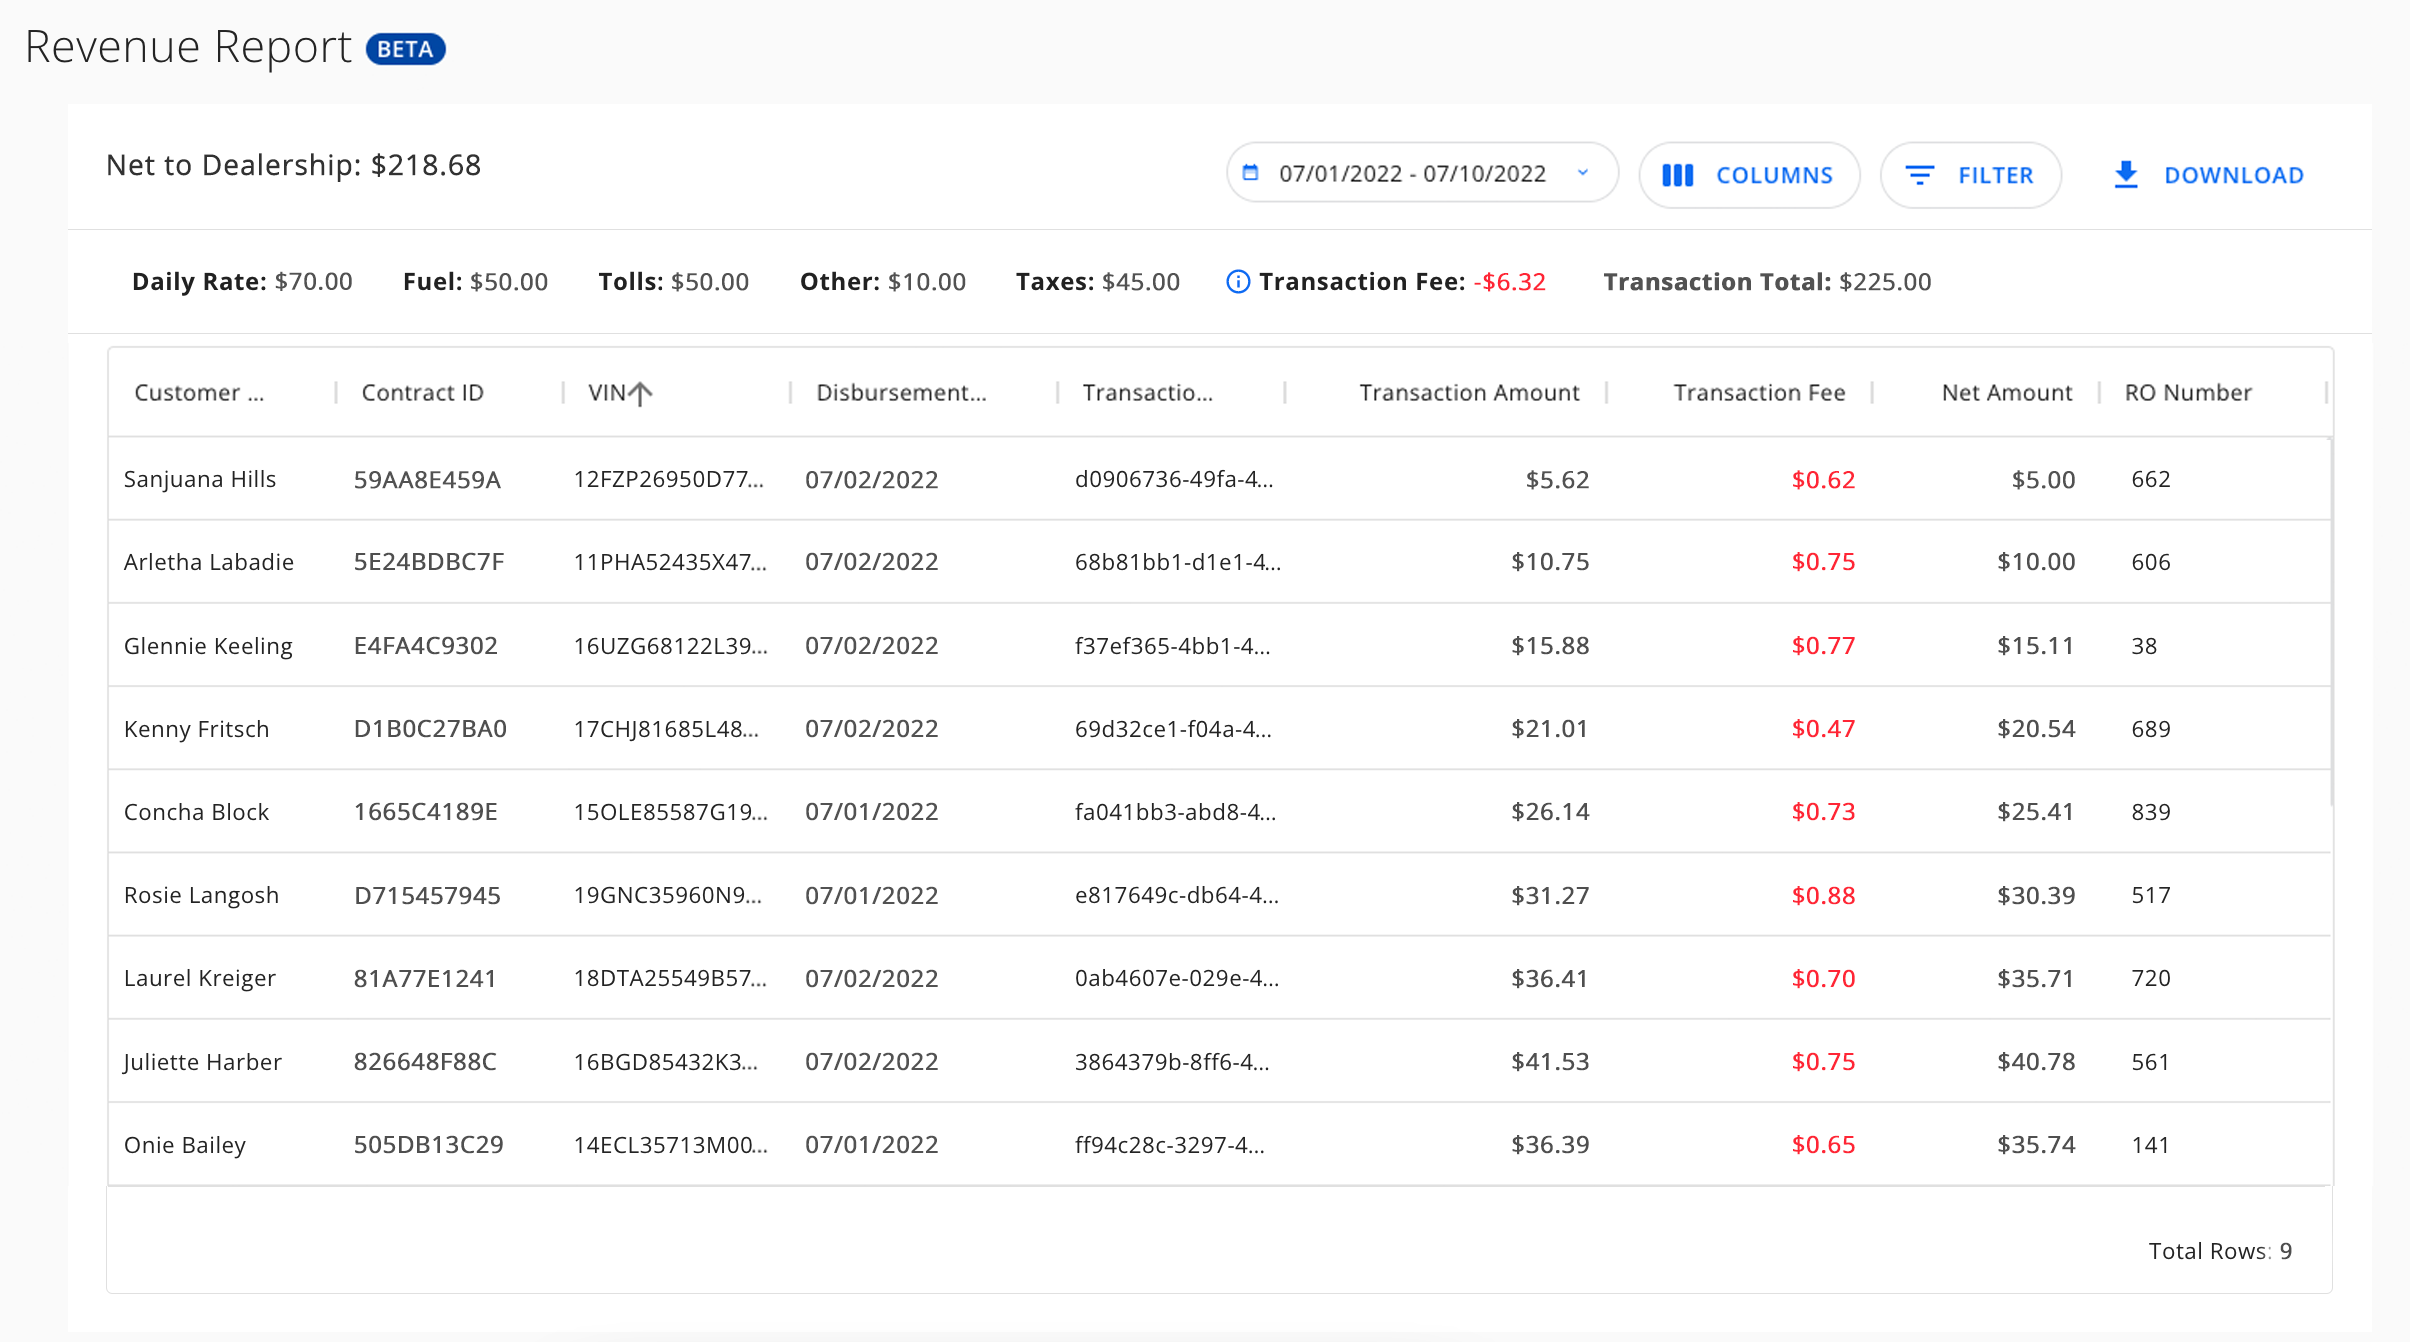Screen dimensions: 2410x1342
Task: Click RO number 839
Action: coord(2151,812)
